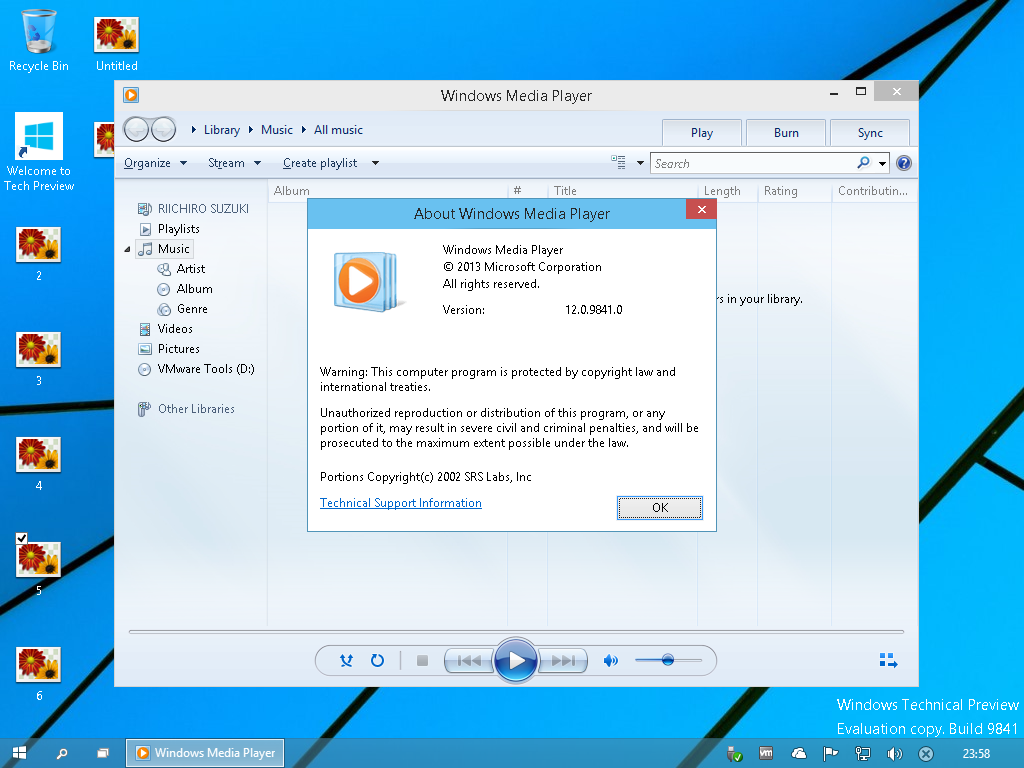Browse music by Artist
This screenshot has width=1024, height=768.
[182, 269]
